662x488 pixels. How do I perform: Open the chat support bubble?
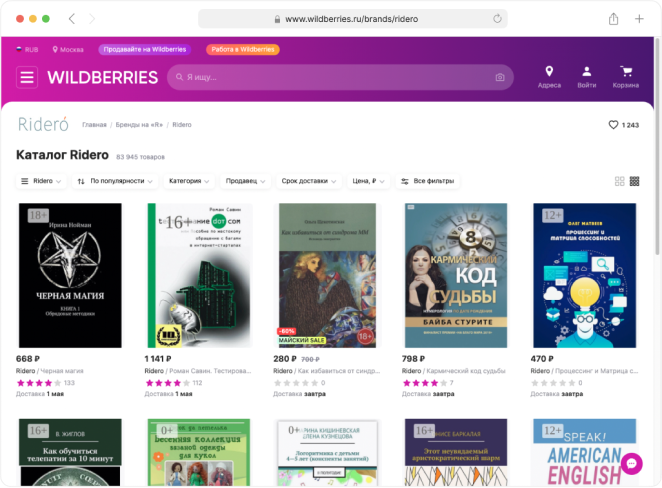(631, 464)
